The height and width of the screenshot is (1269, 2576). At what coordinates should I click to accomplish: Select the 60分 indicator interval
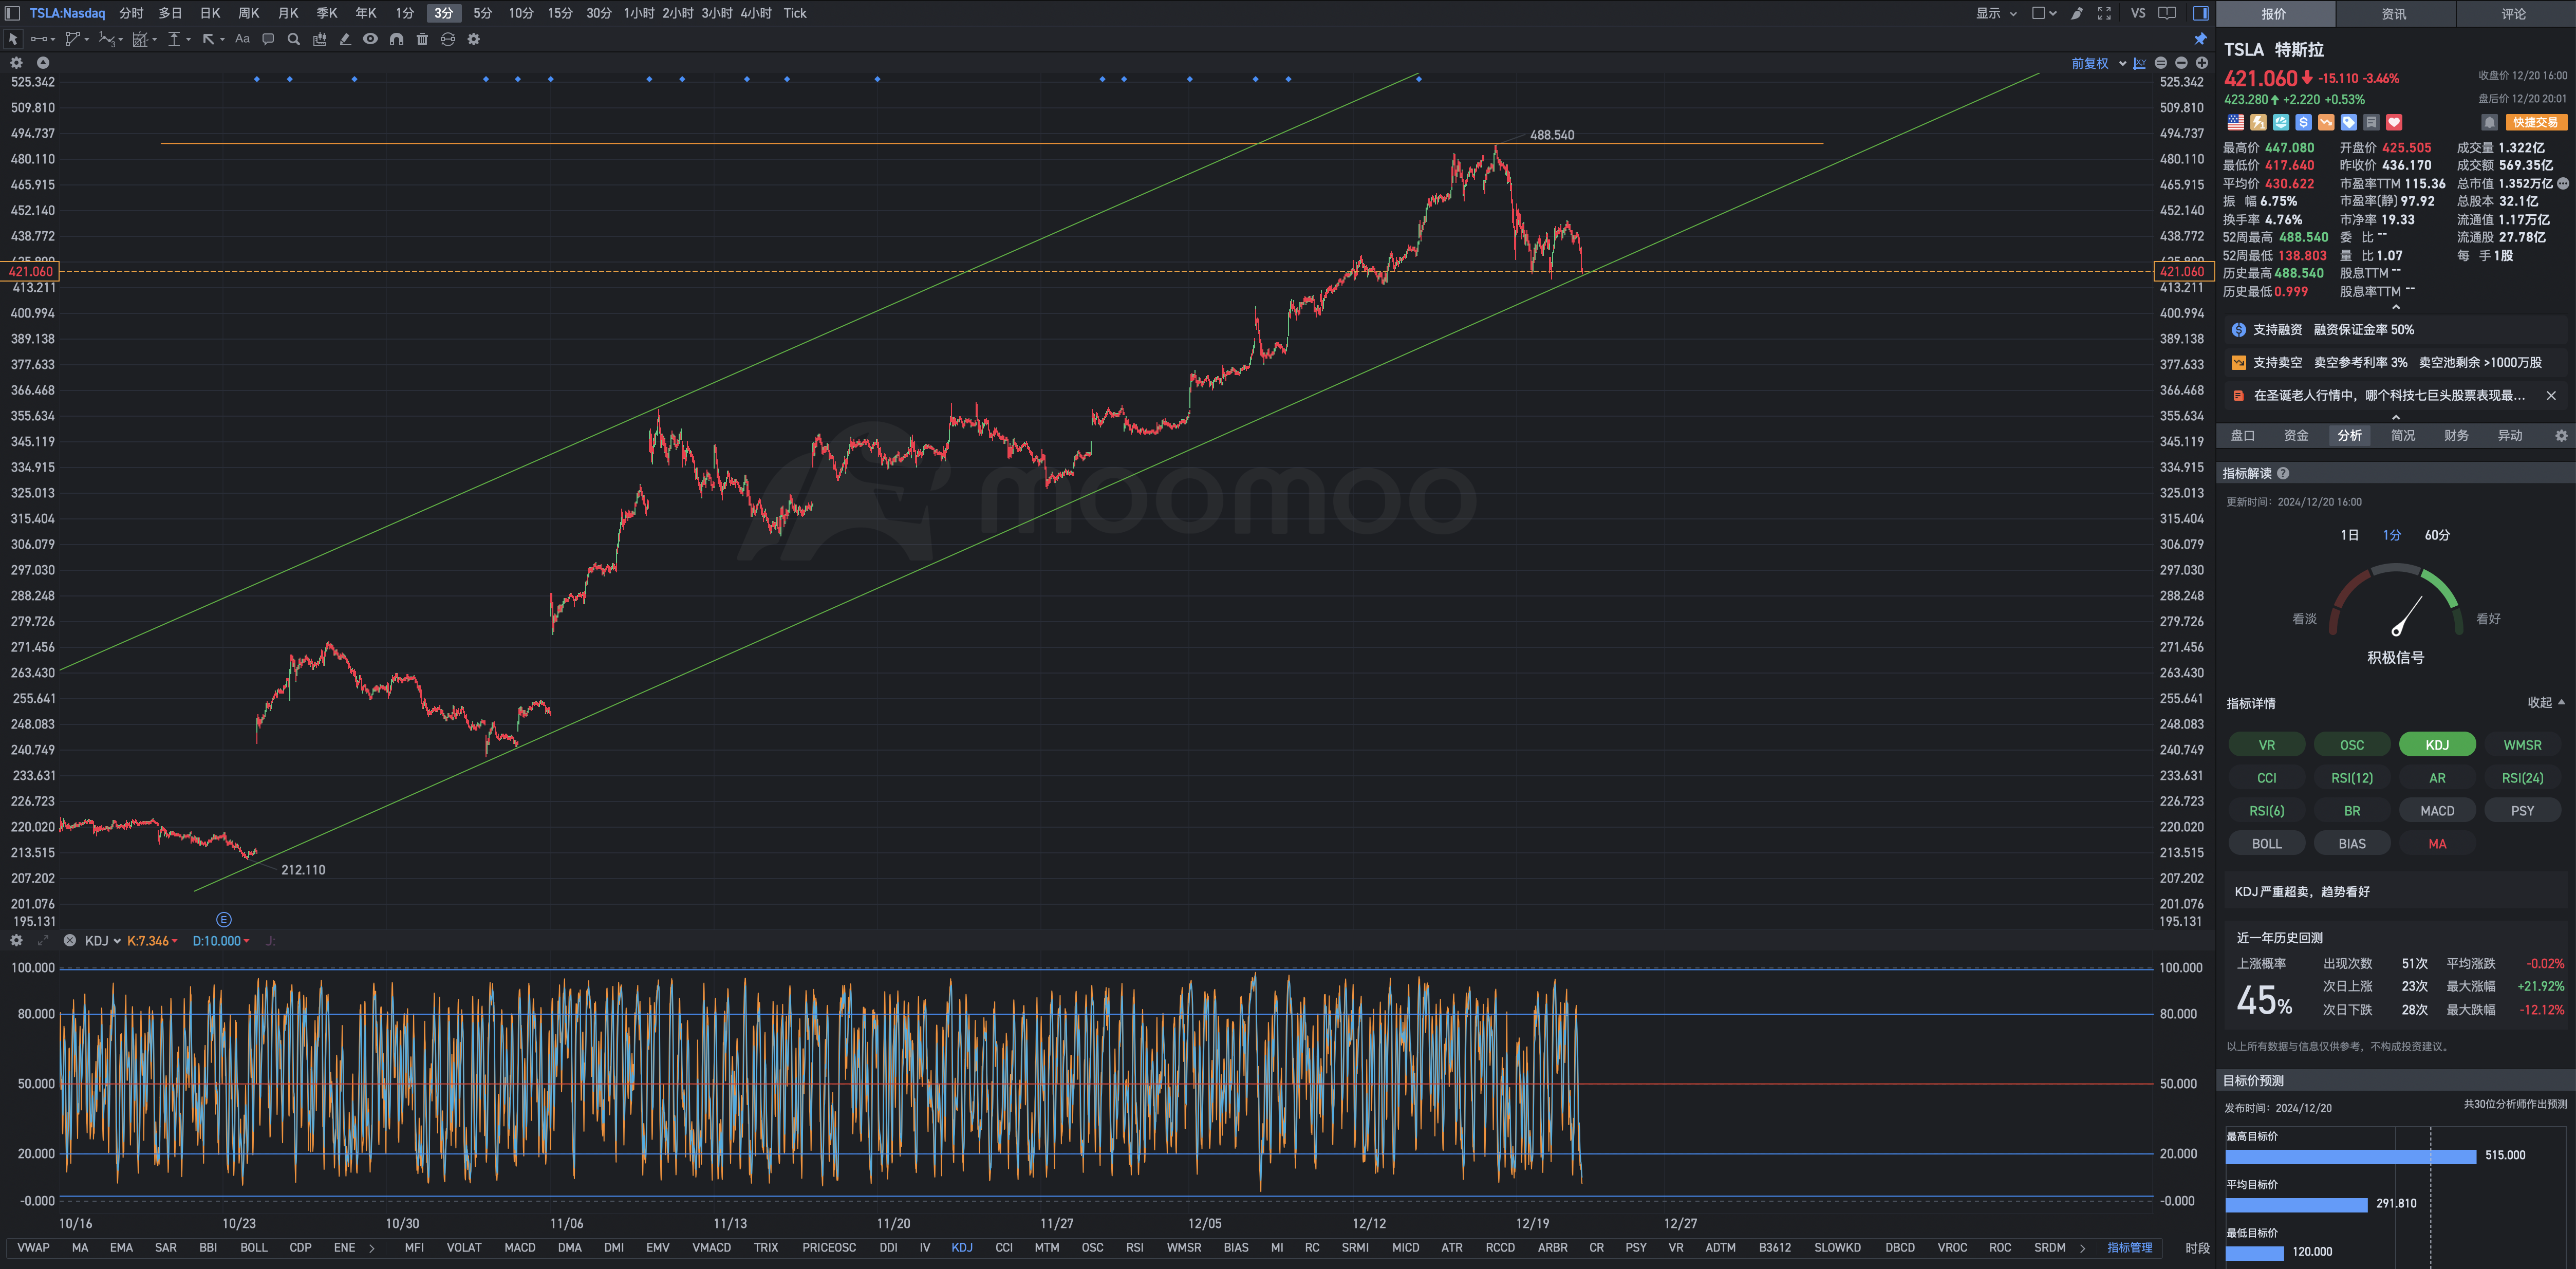pos(2437,535)
